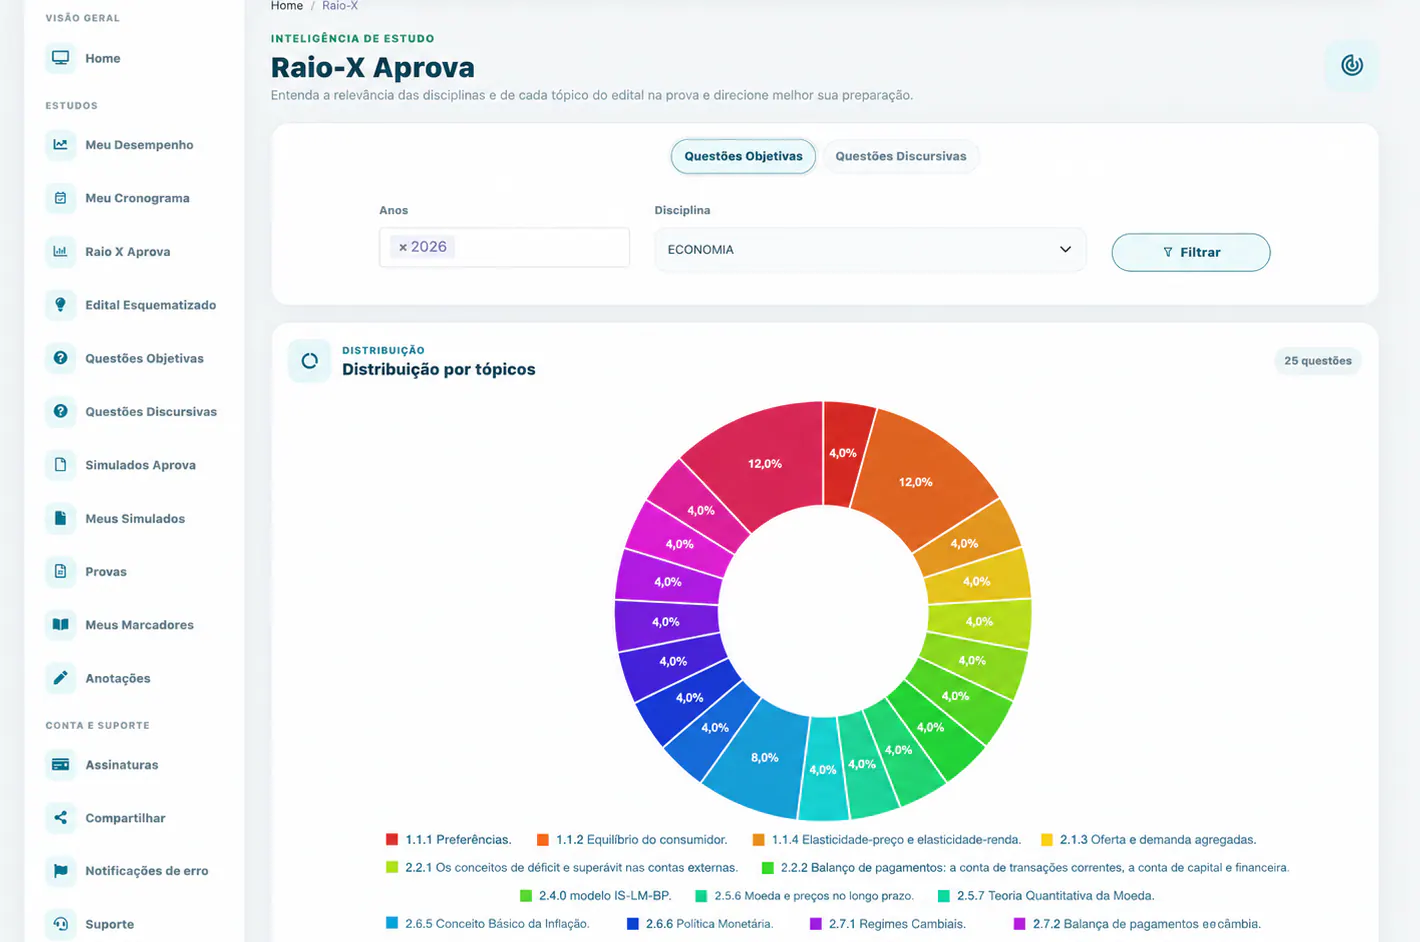The image size is (1420, 942).
Task: Toggle 2.1.3 Oferta e demanda agregadas legend
Action: coord(1149,840)
